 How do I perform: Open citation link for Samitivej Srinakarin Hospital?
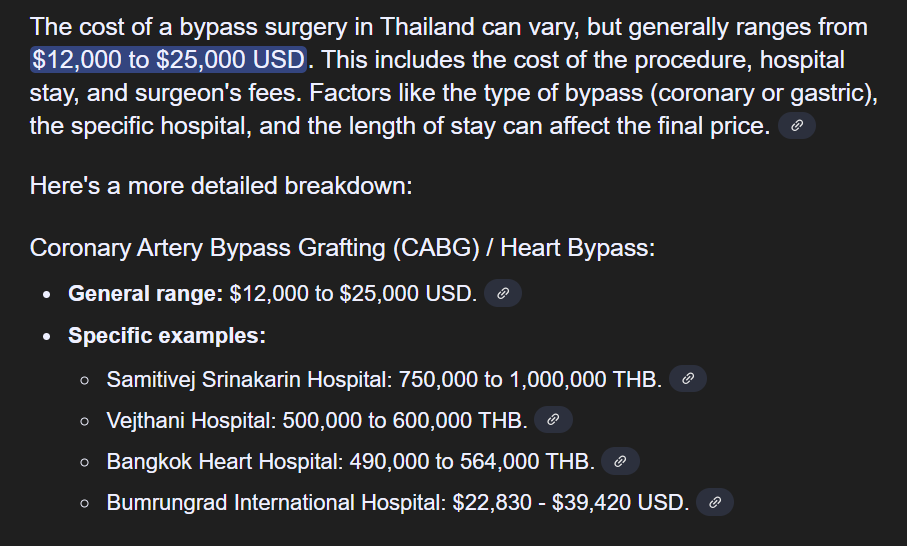tap(688, 379)
